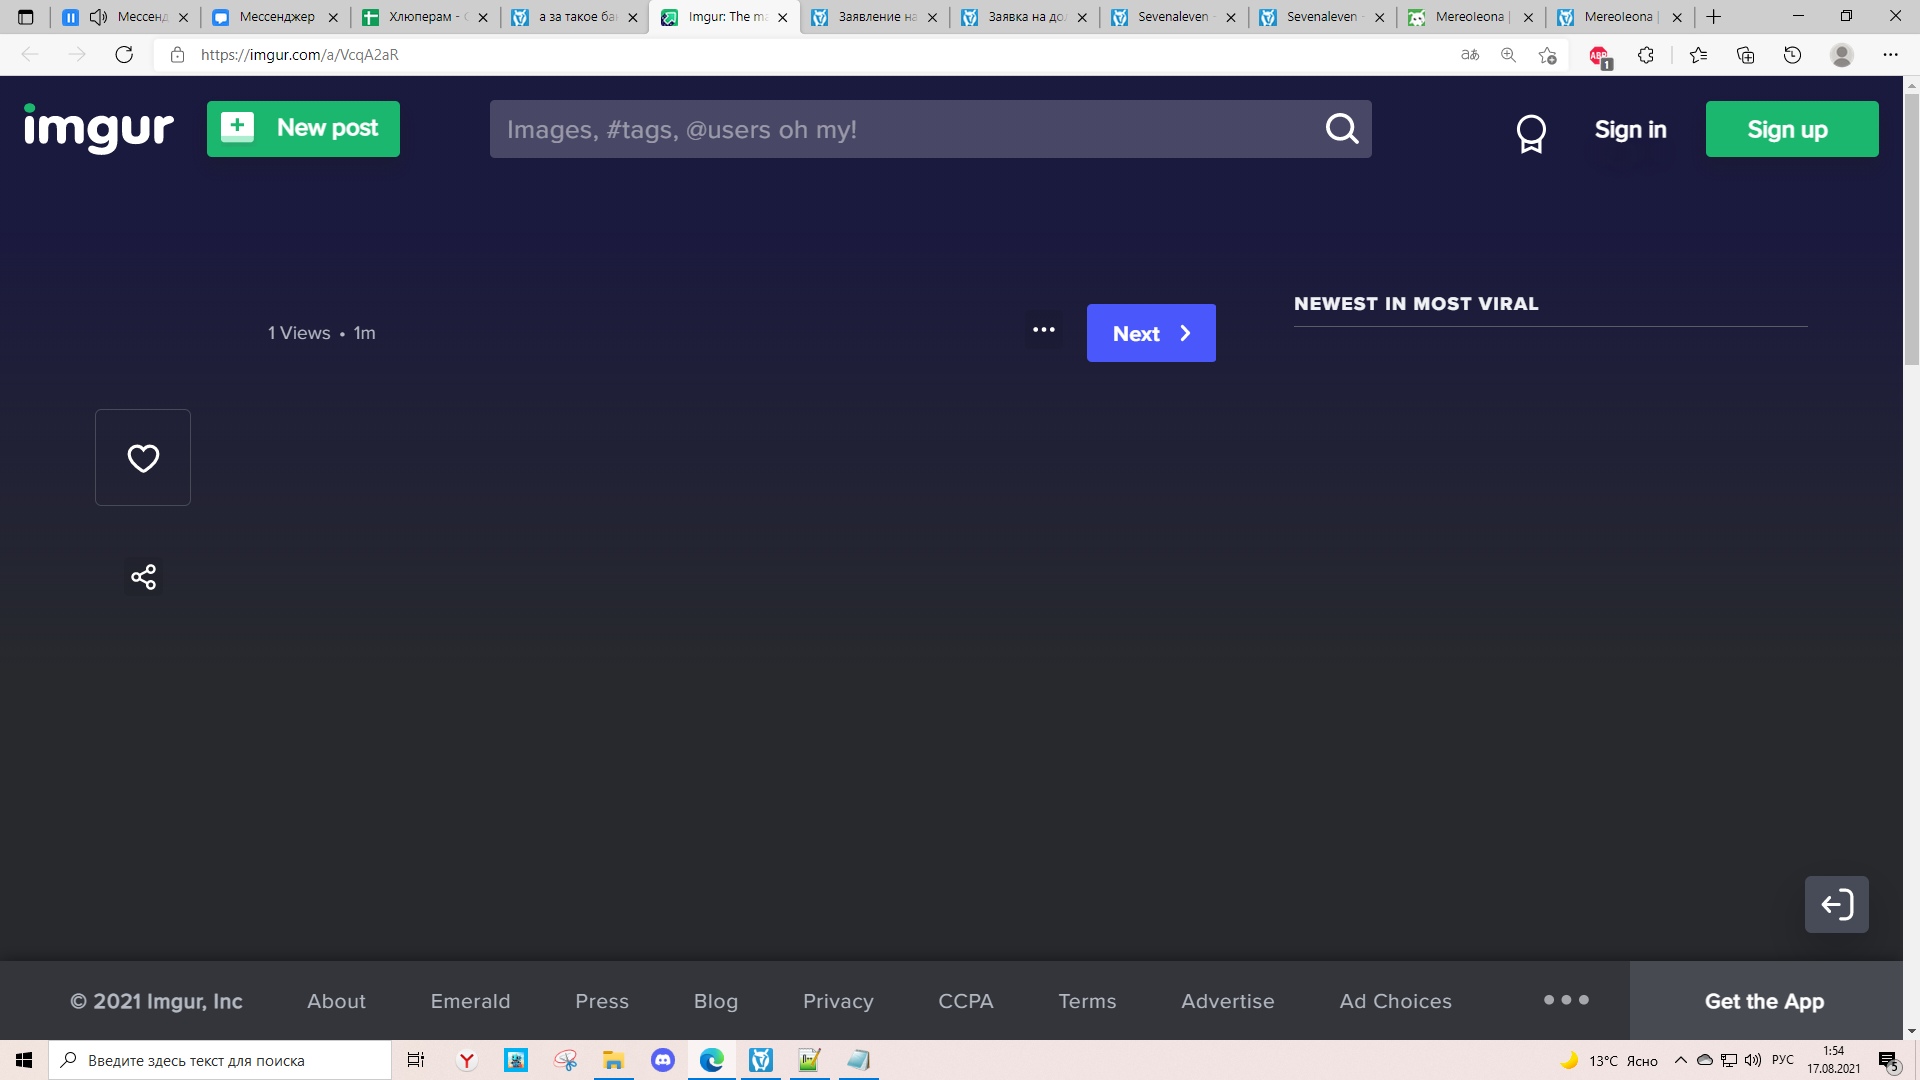
Task: Open the Sign in link
Action: pos(1630,130)
